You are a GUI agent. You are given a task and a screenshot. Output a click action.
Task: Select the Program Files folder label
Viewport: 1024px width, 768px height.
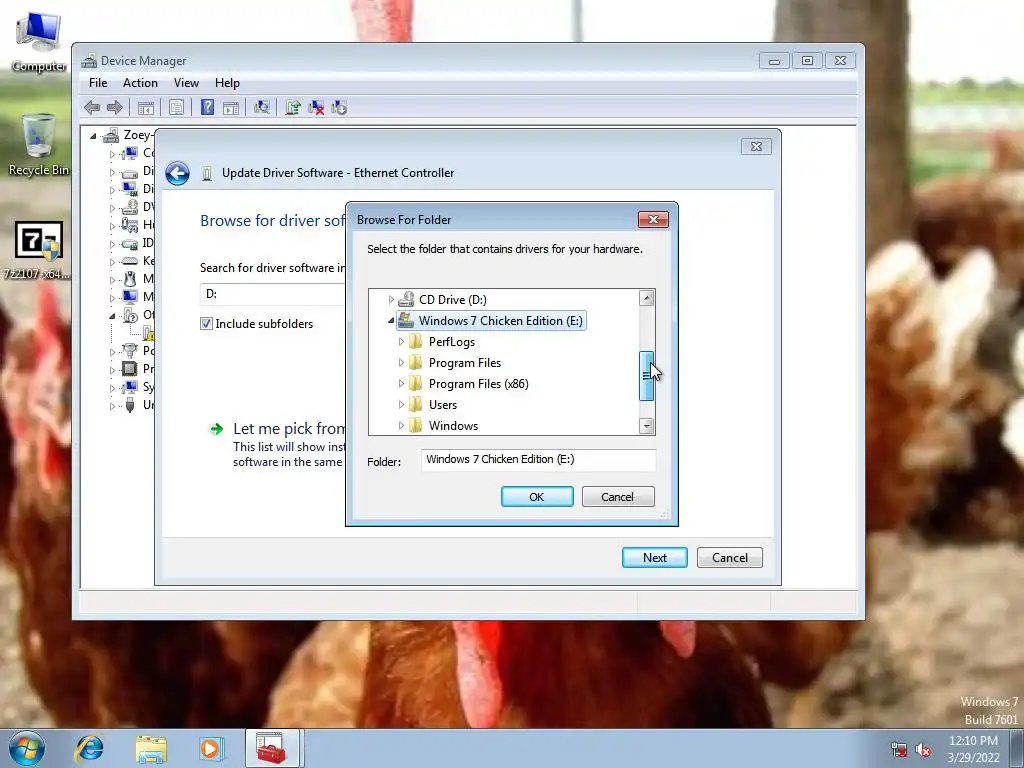(x=465, y=363)
